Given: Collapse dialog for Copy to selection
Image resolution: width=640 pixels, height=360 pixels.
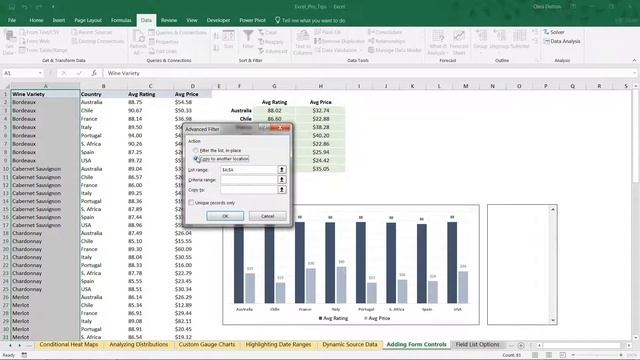Looking at the screenshot, I should point(282,190).
